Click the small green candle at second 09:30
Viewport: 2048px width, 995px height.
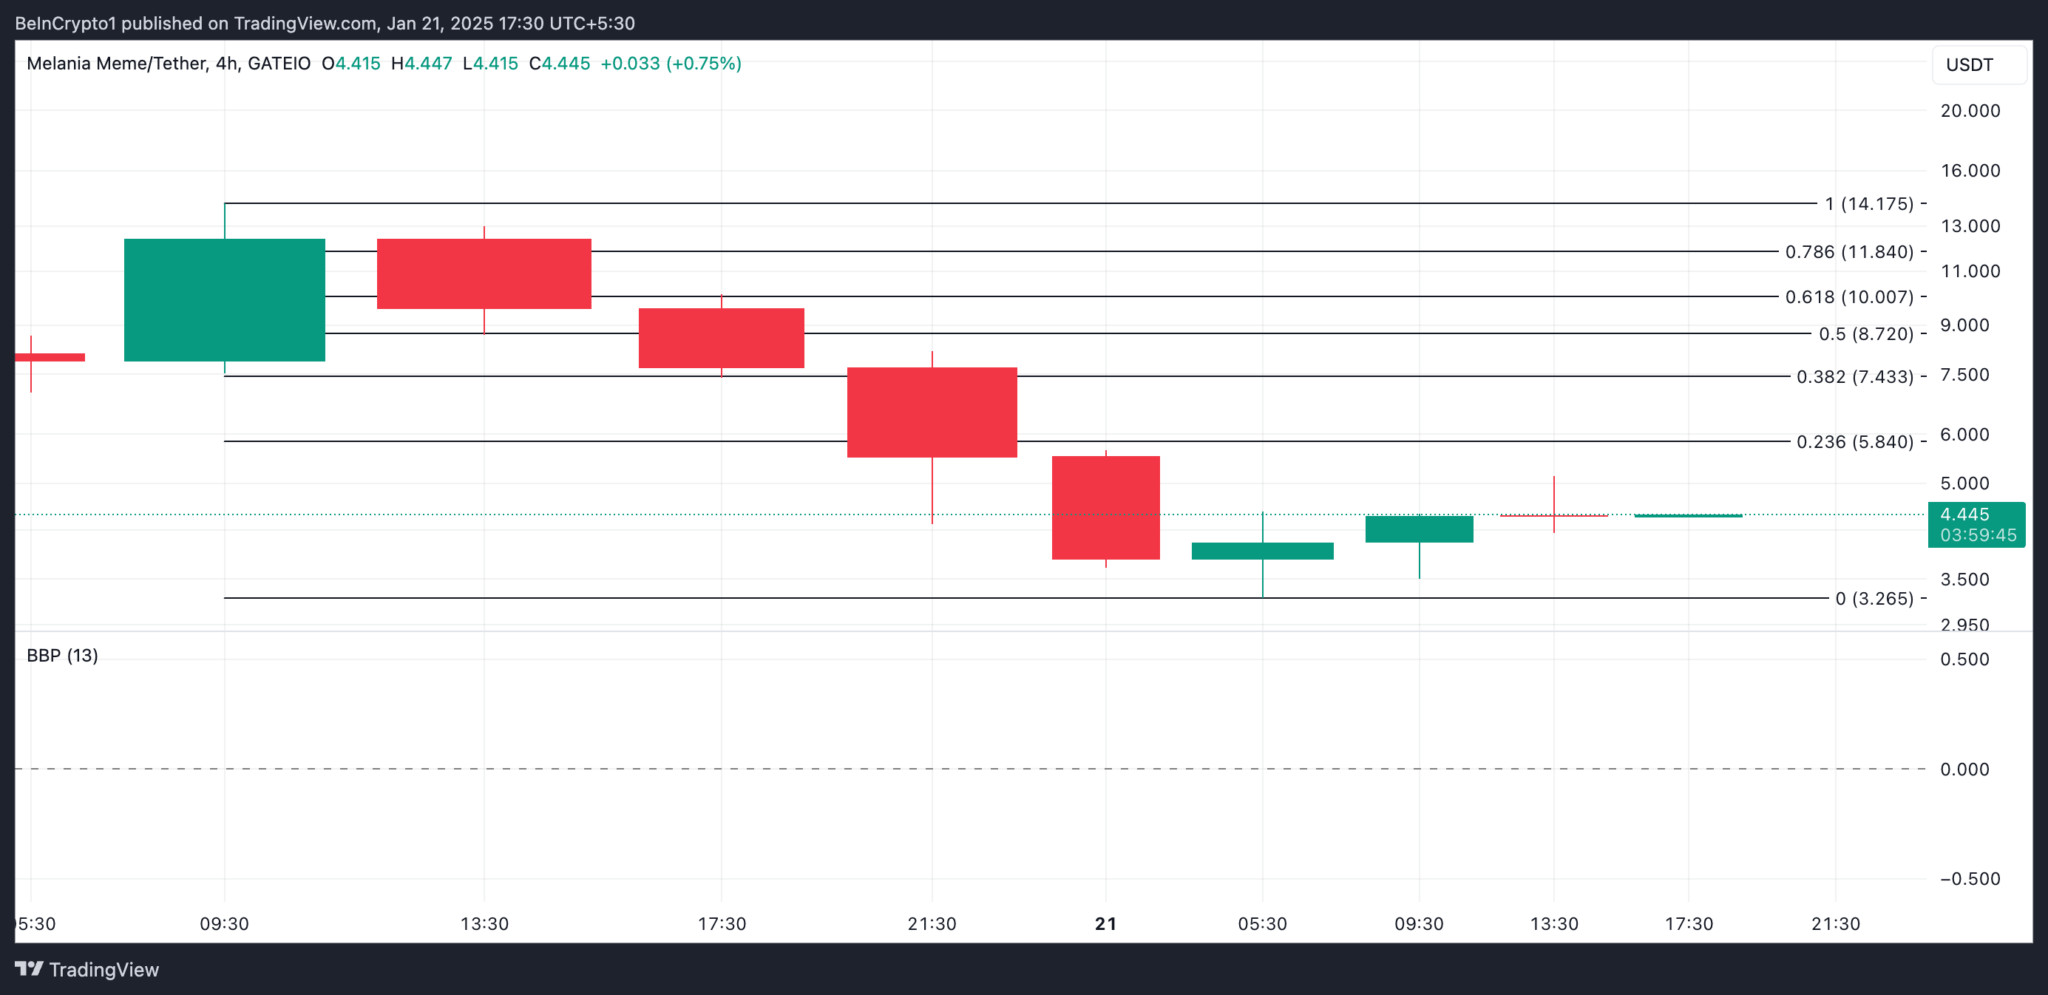pyautogui.click(x=1419, y=529)
